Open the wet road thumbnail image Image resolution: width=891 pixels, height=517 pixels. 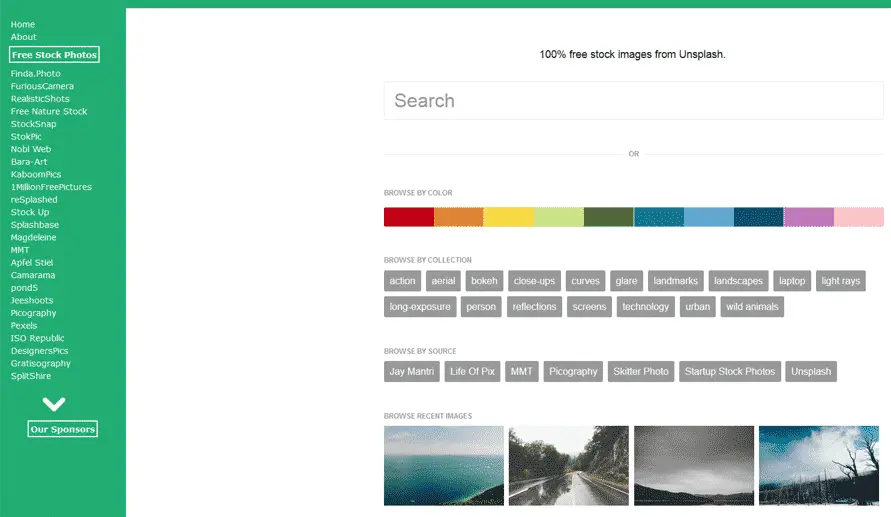pyautogui.click(x=569, y=466)
